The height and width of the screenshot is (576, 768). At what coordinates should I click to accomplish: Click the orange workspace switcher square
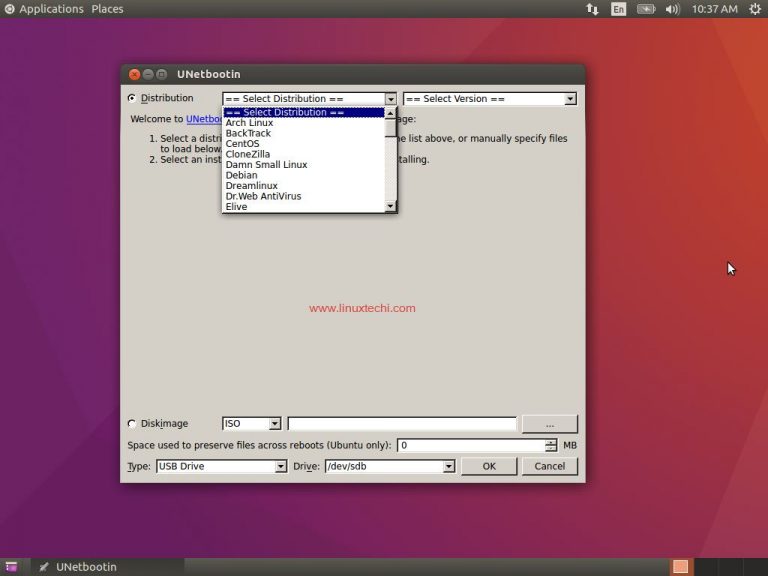coord(680,567)
